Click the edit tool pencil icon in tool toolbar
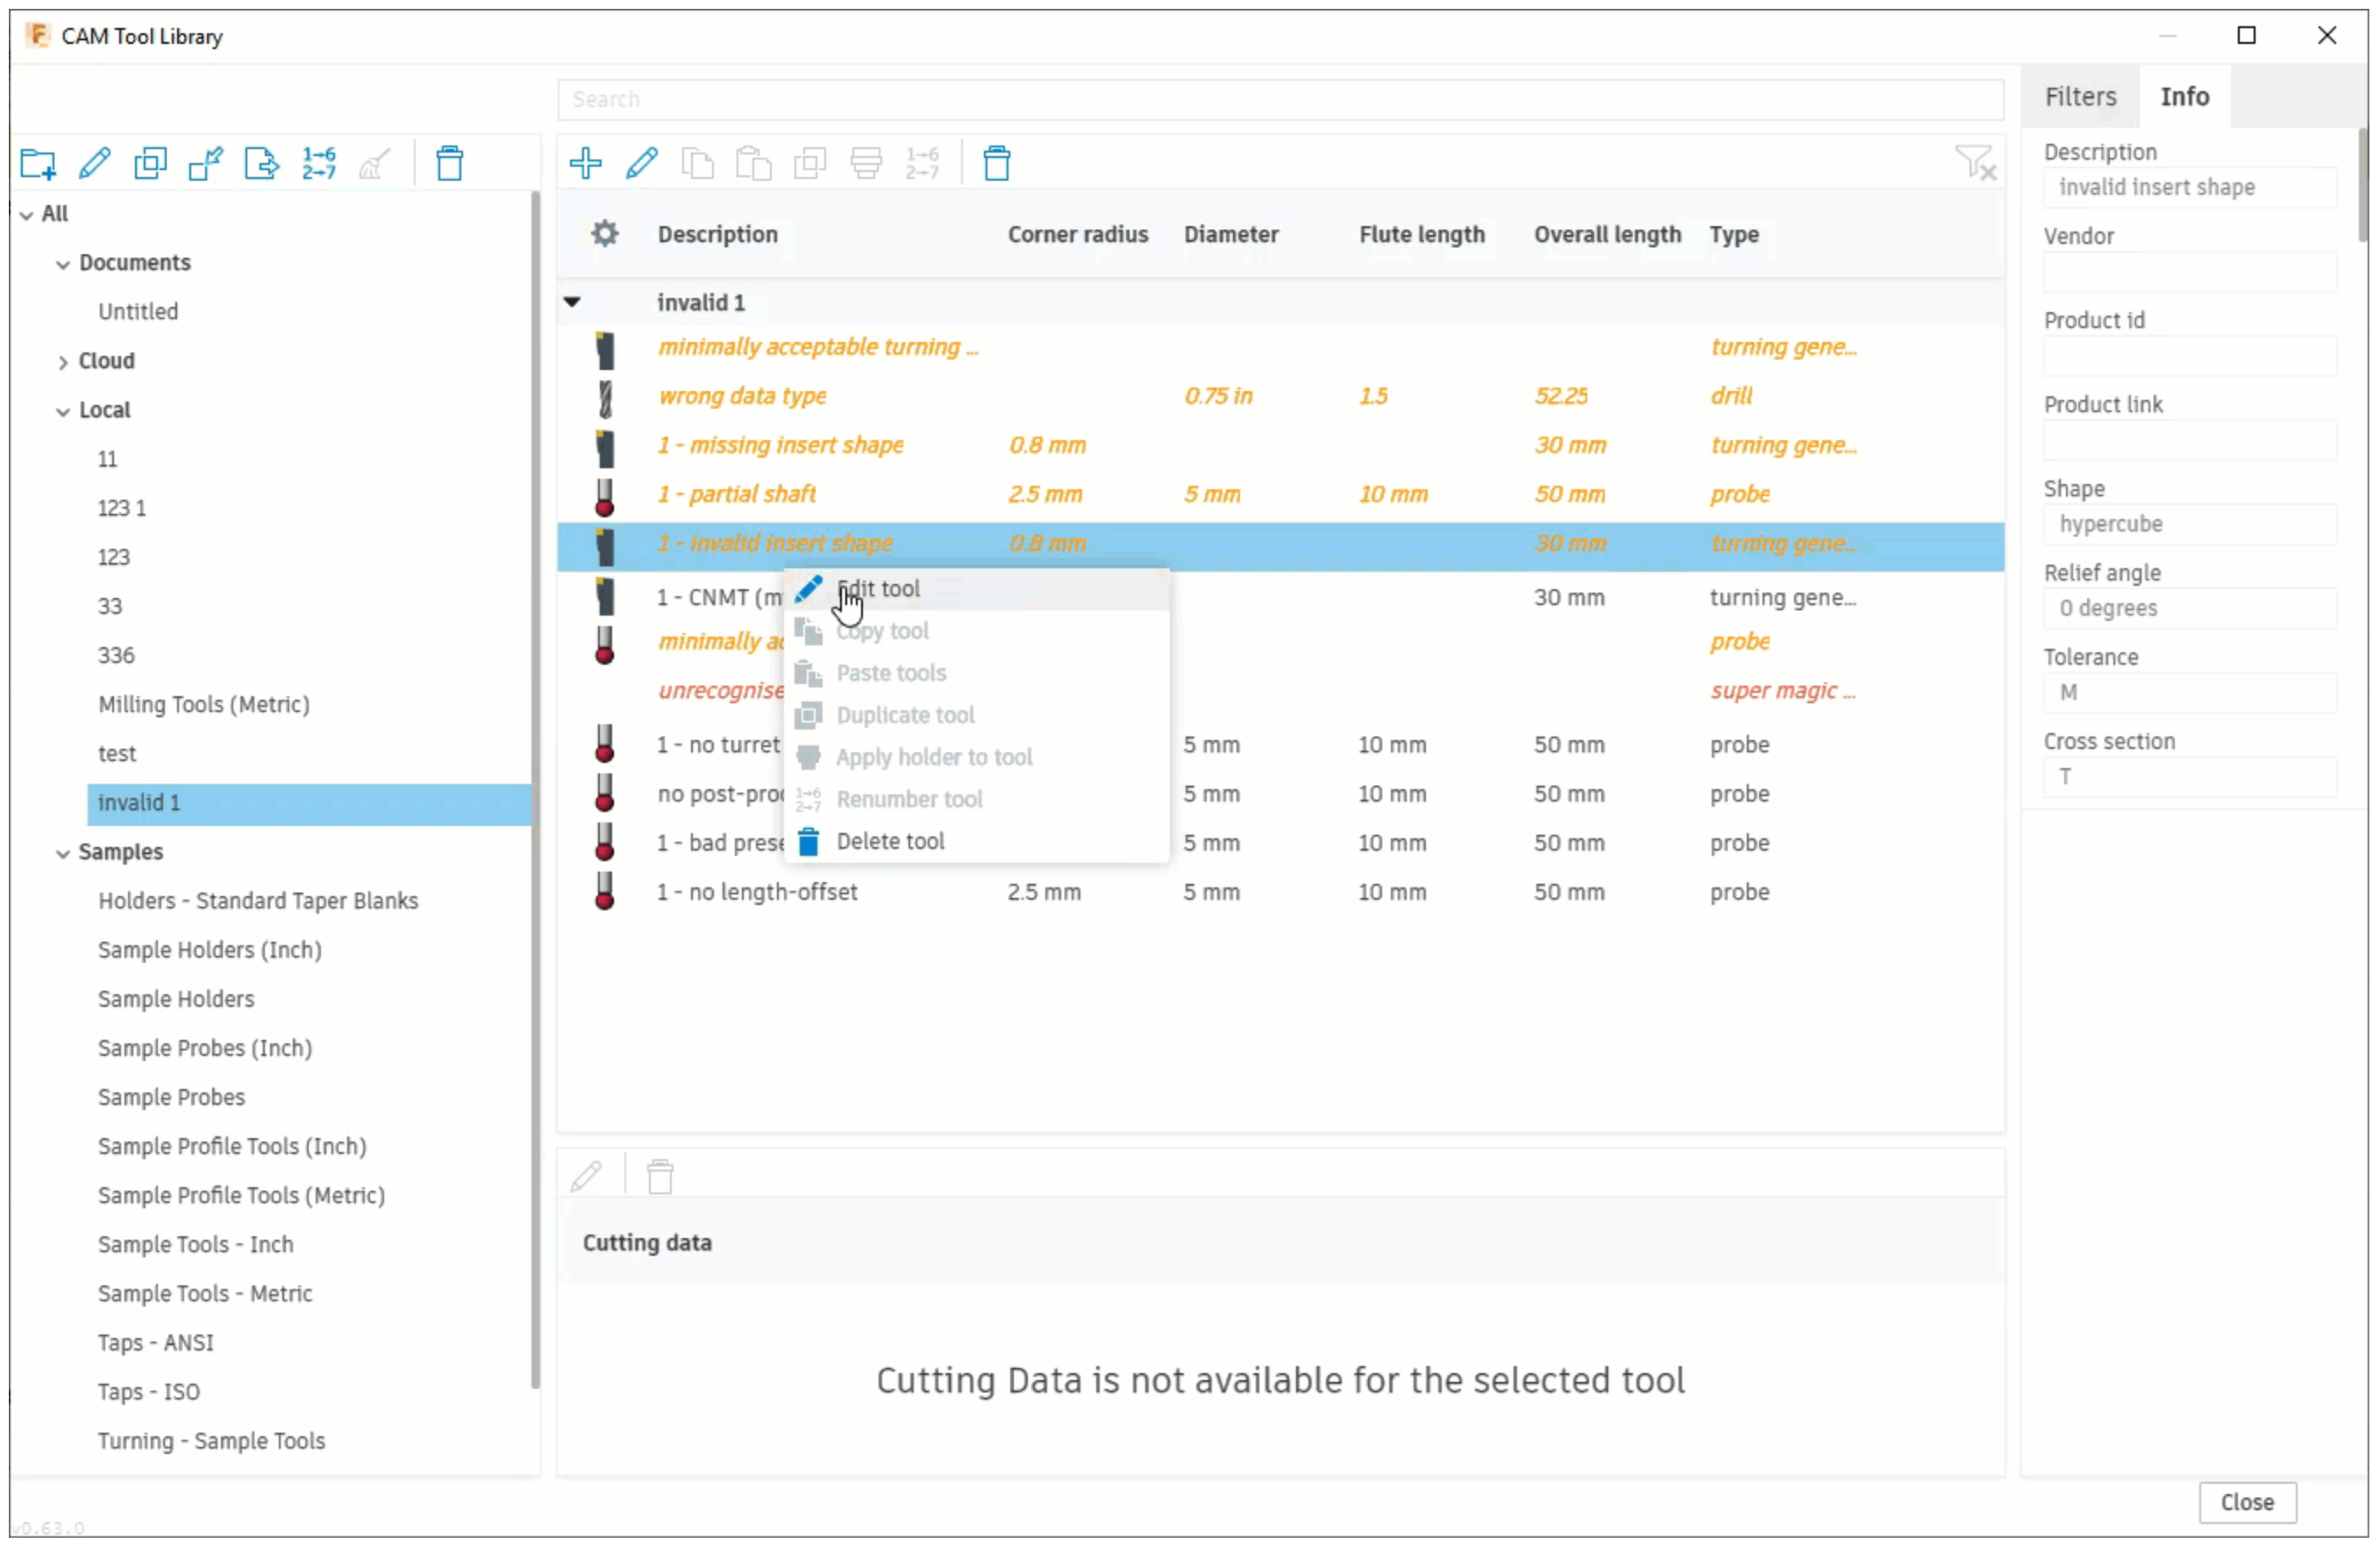Screen dimensions: 2380x1545 pyautogui.click(x=641, y=163)
